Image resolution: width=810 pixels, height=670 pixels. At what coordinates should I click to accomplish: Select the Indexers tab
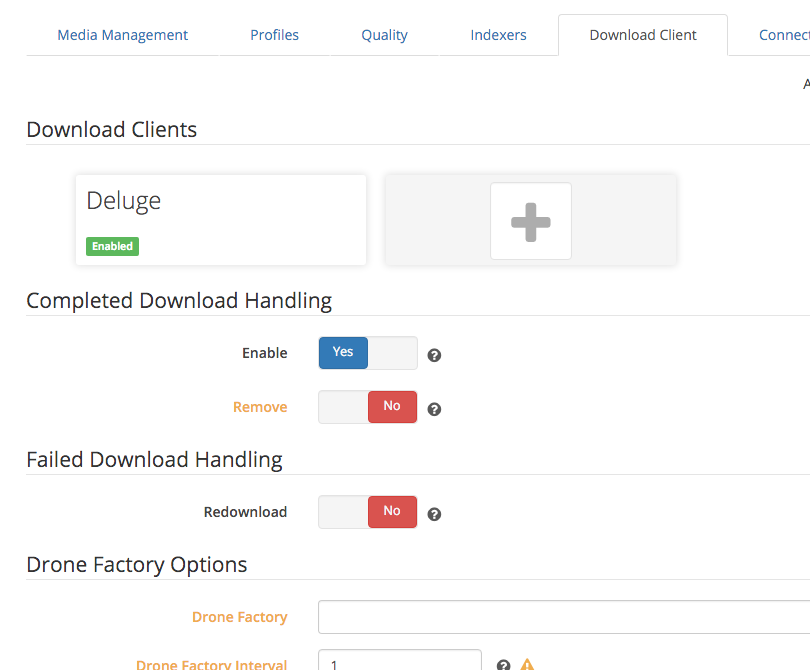point(498,35)
